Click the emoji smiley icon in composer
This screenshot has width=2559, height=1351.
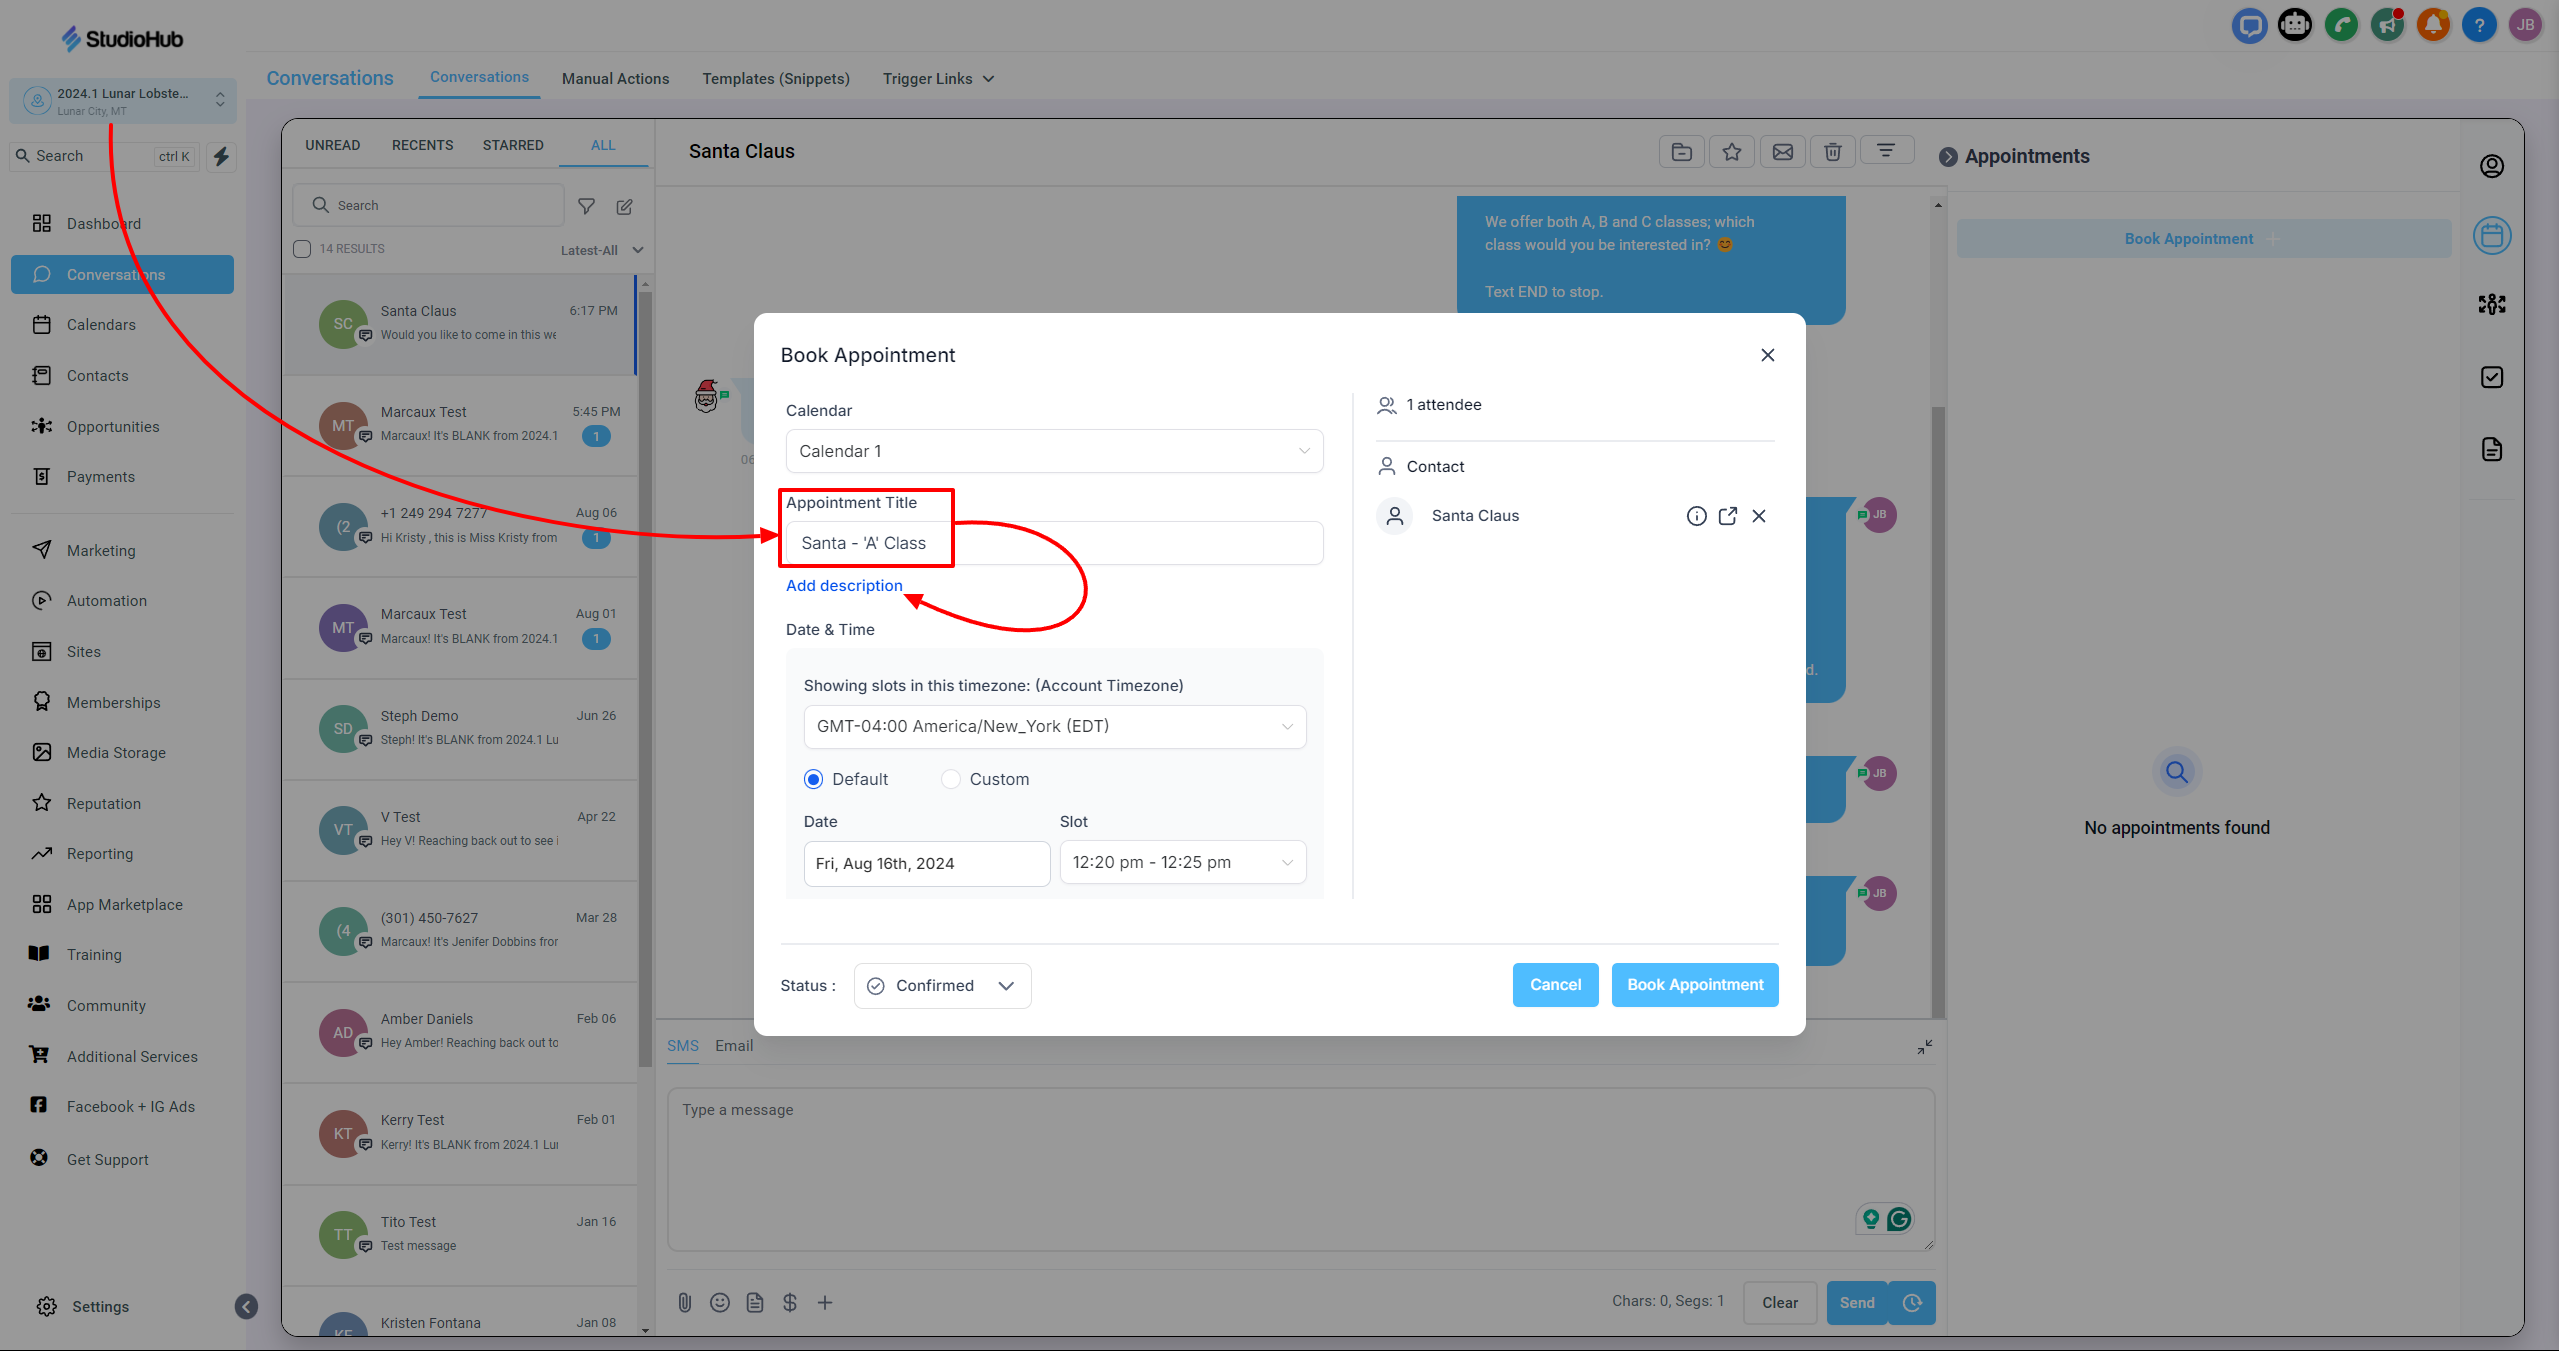coord(719,1302)
